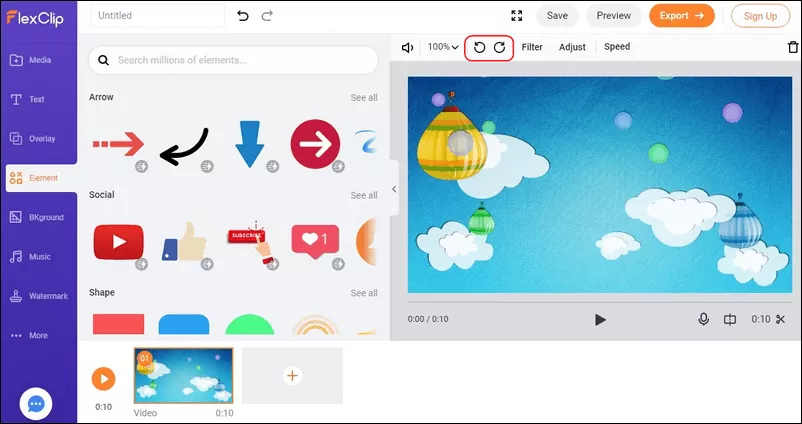The width and height of the screenshot is (802, 424).
Task: Add a new storyboard clip with plus
Action: (292, 376)
